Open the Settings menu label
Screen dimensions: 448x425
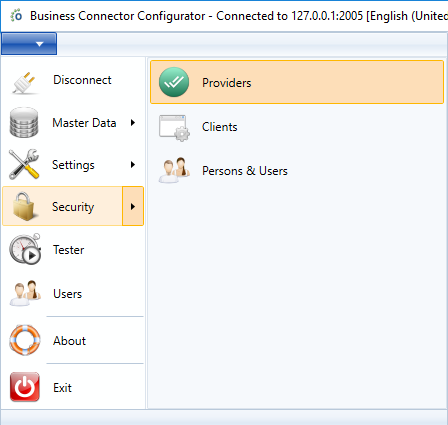[73, 165]
